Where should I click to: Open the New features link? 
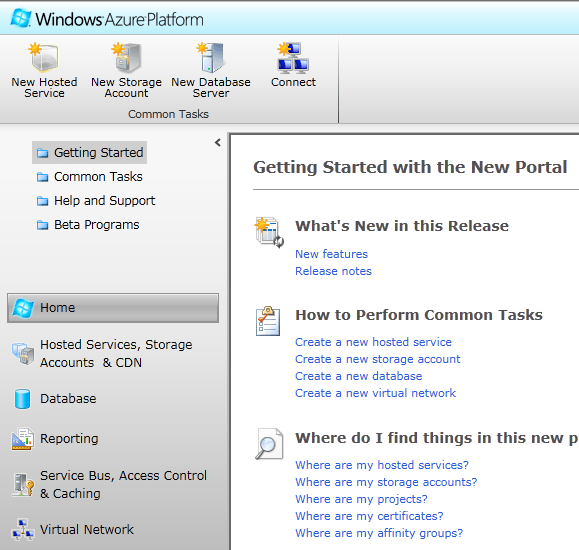click(x=332, y=254)
